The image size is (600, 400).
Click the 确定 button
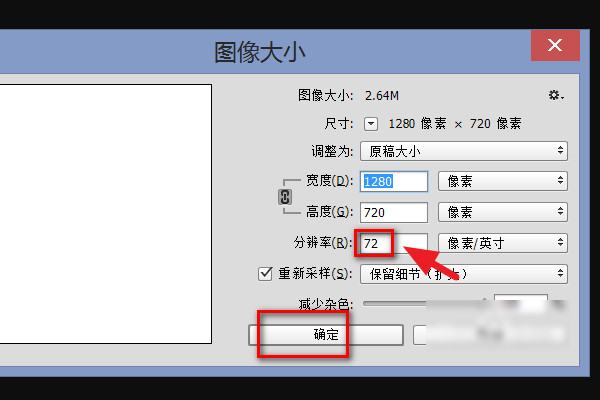click(326, 335)
